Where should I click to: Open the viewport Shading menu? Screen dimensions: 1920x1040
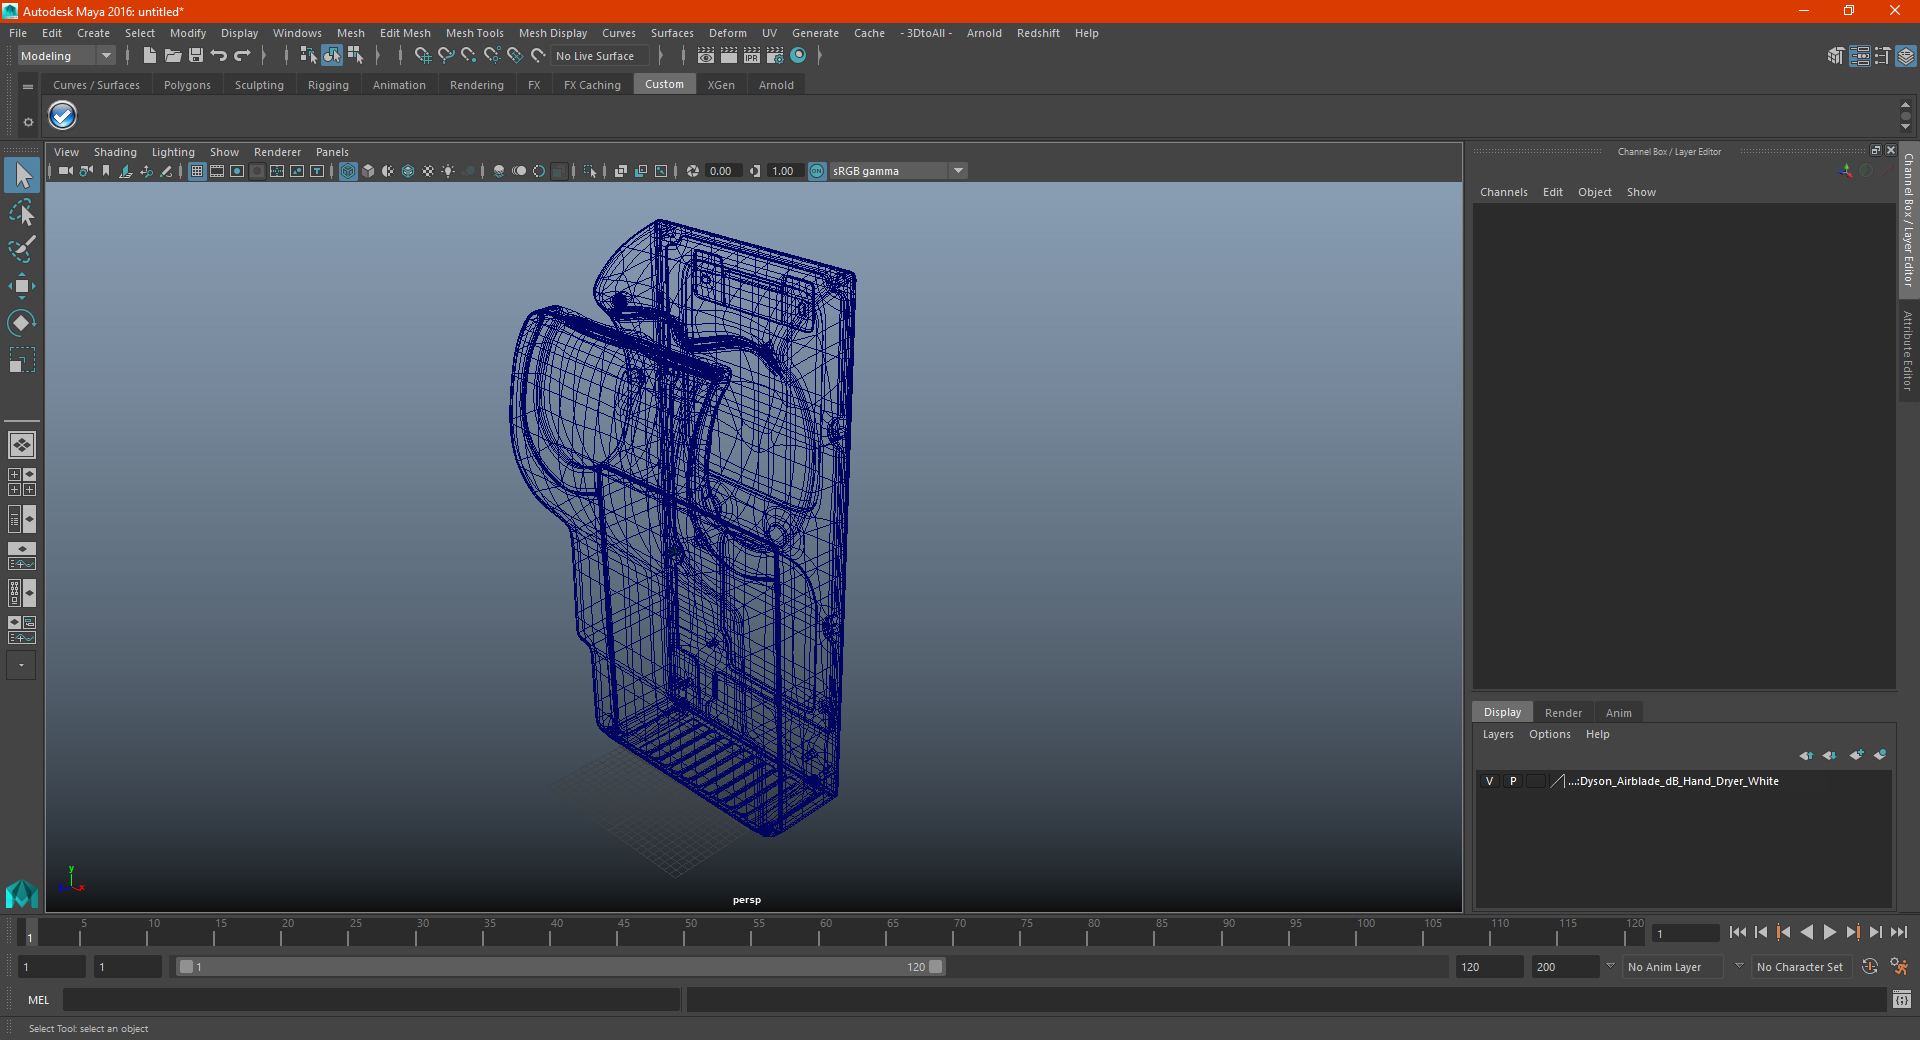pyautogui.click(x=115, y=152)
